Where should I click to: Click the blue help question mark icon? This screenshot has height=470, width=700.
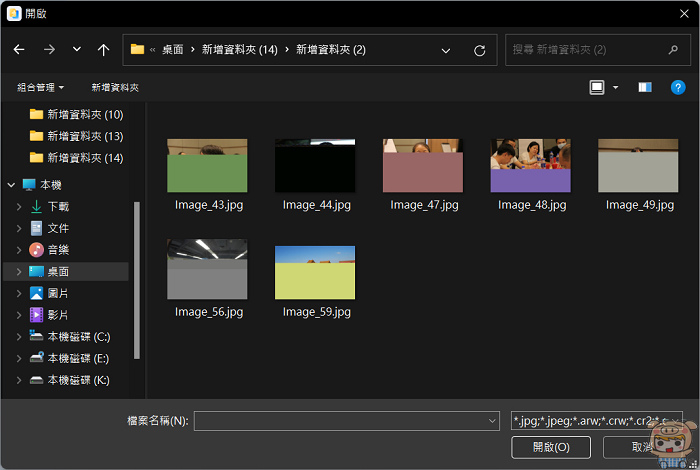[x=678, y=88]
